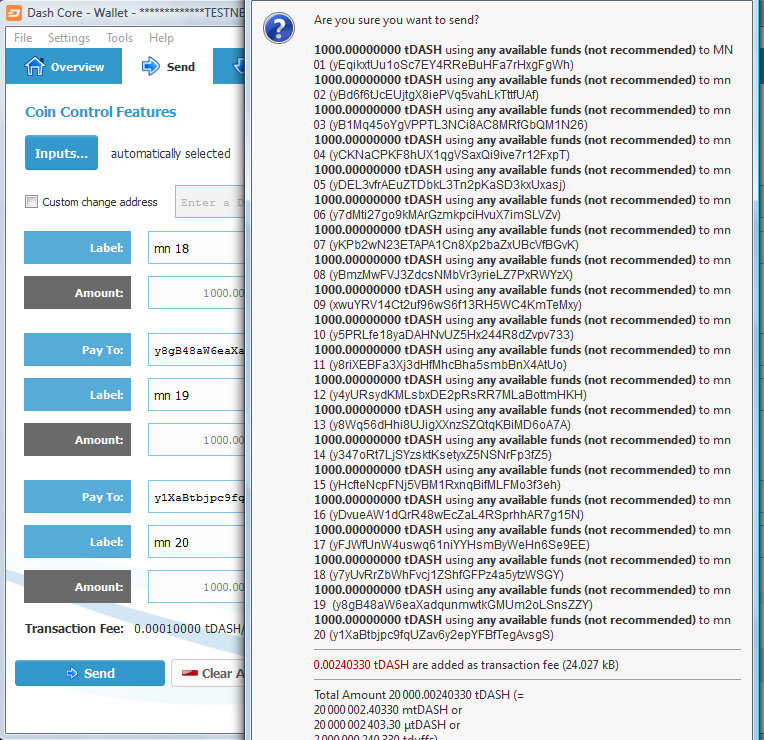This screenshot has height=740, width=764.
Task: Click the mn 14 address y347oRt7LjSYzsktKsetyxZ5NSNrFp3fZ5
Action: (x=440, y=455)
